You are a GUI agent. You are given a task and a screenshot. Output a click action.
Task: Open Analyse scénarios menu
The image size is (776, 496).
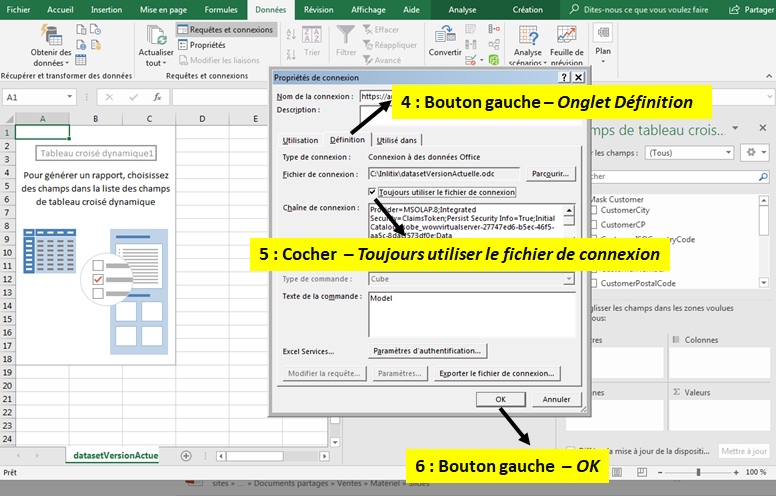click(x=528, y=46)
